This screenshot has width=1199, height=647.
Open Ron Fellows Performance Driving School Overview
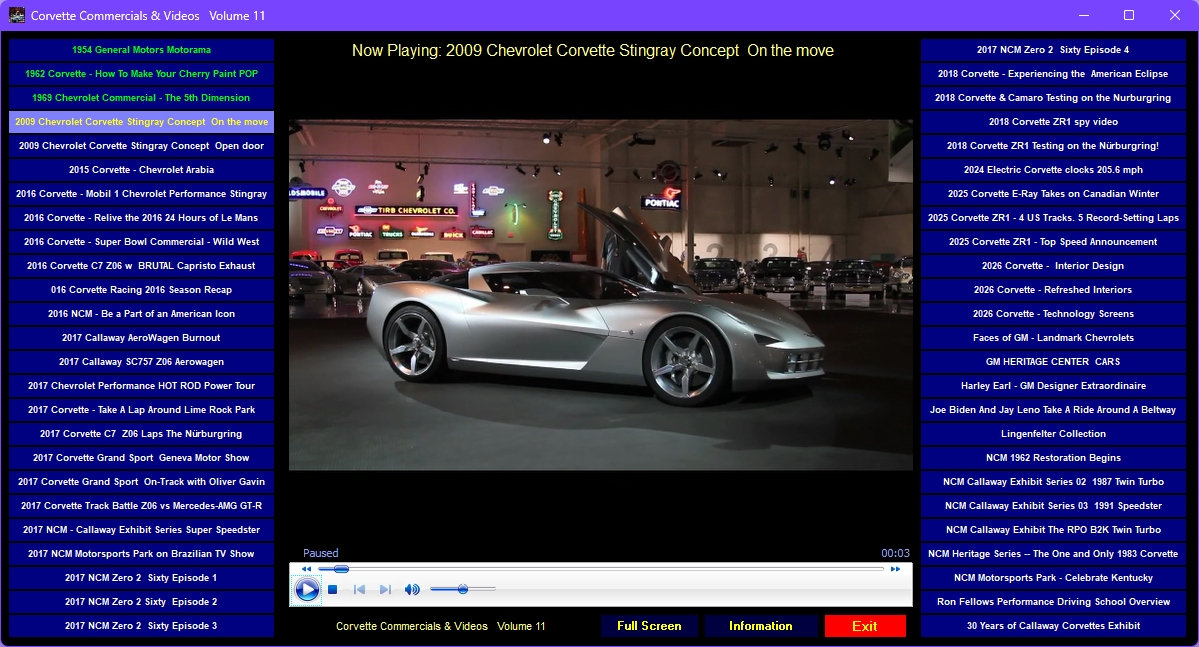coord(1053,602)
